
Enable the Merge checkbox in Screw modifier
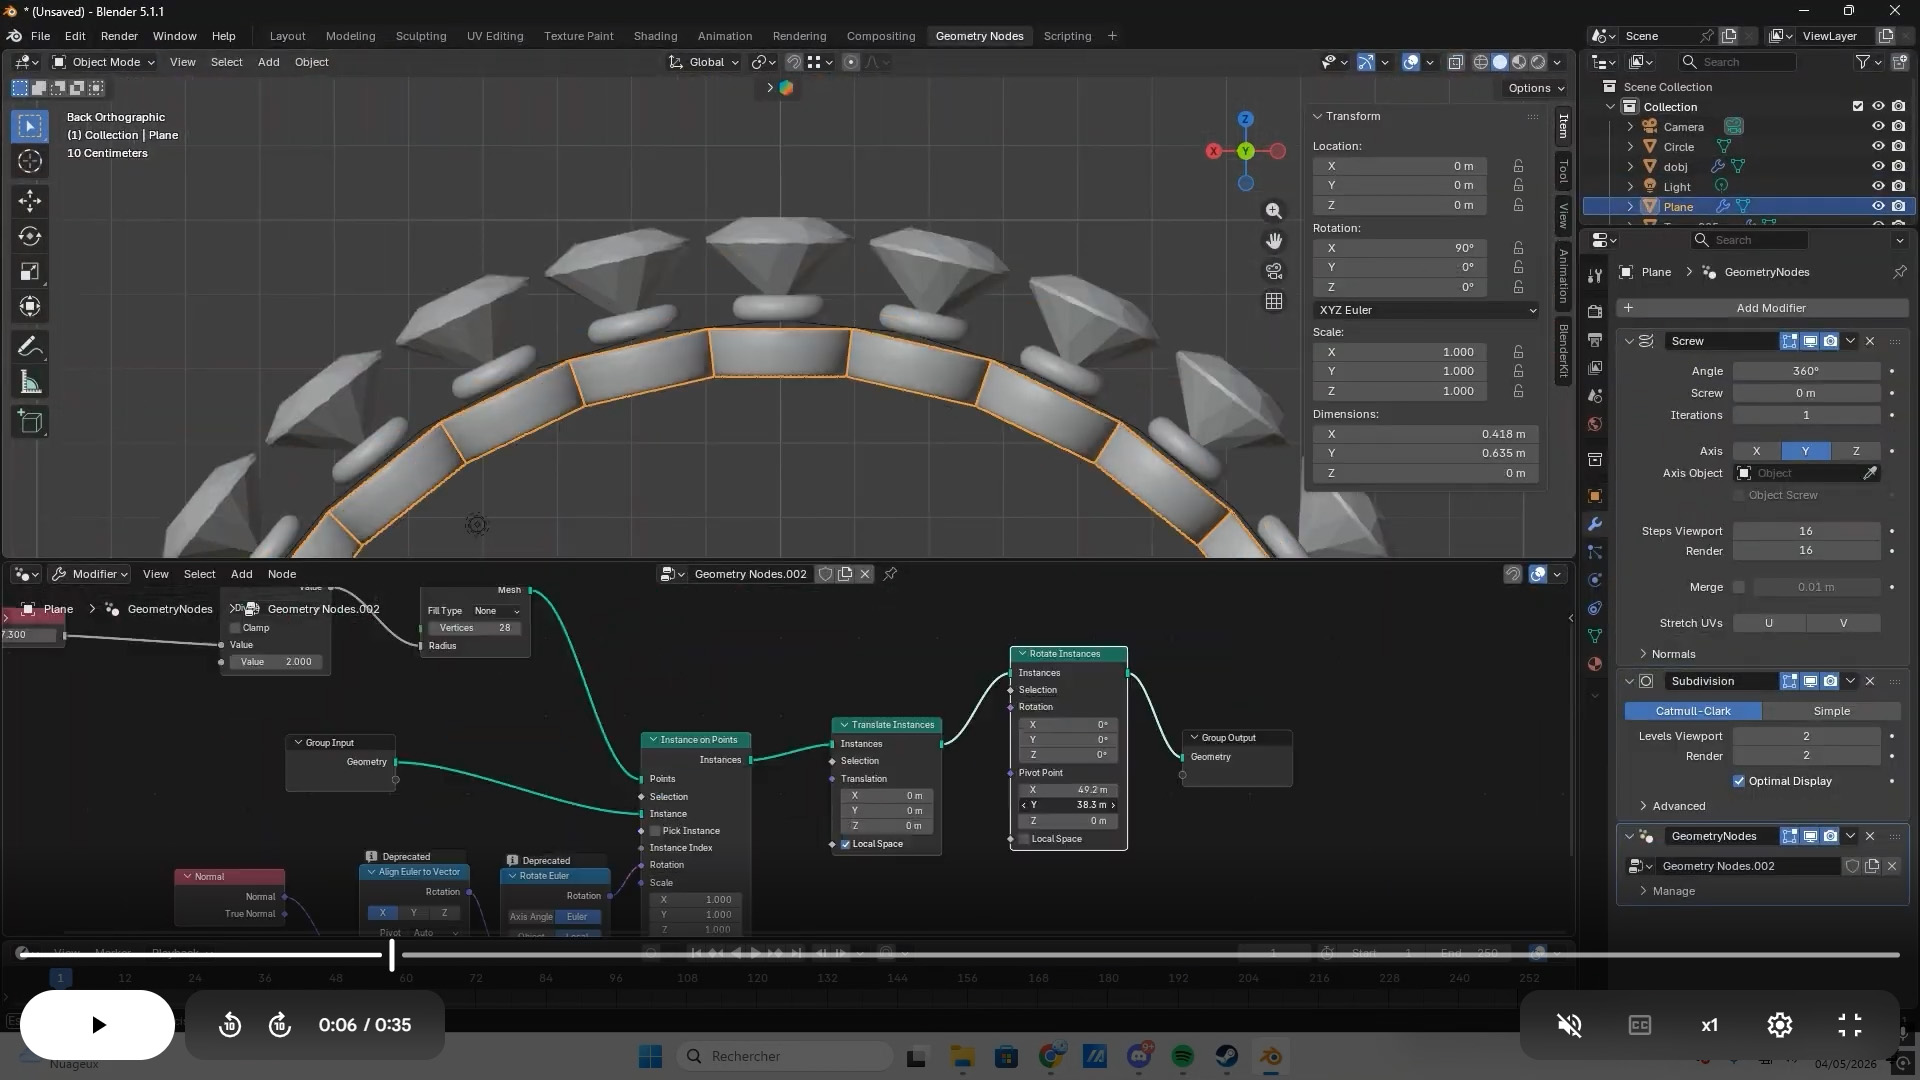pyautogui.click(x=1739, y=587)
